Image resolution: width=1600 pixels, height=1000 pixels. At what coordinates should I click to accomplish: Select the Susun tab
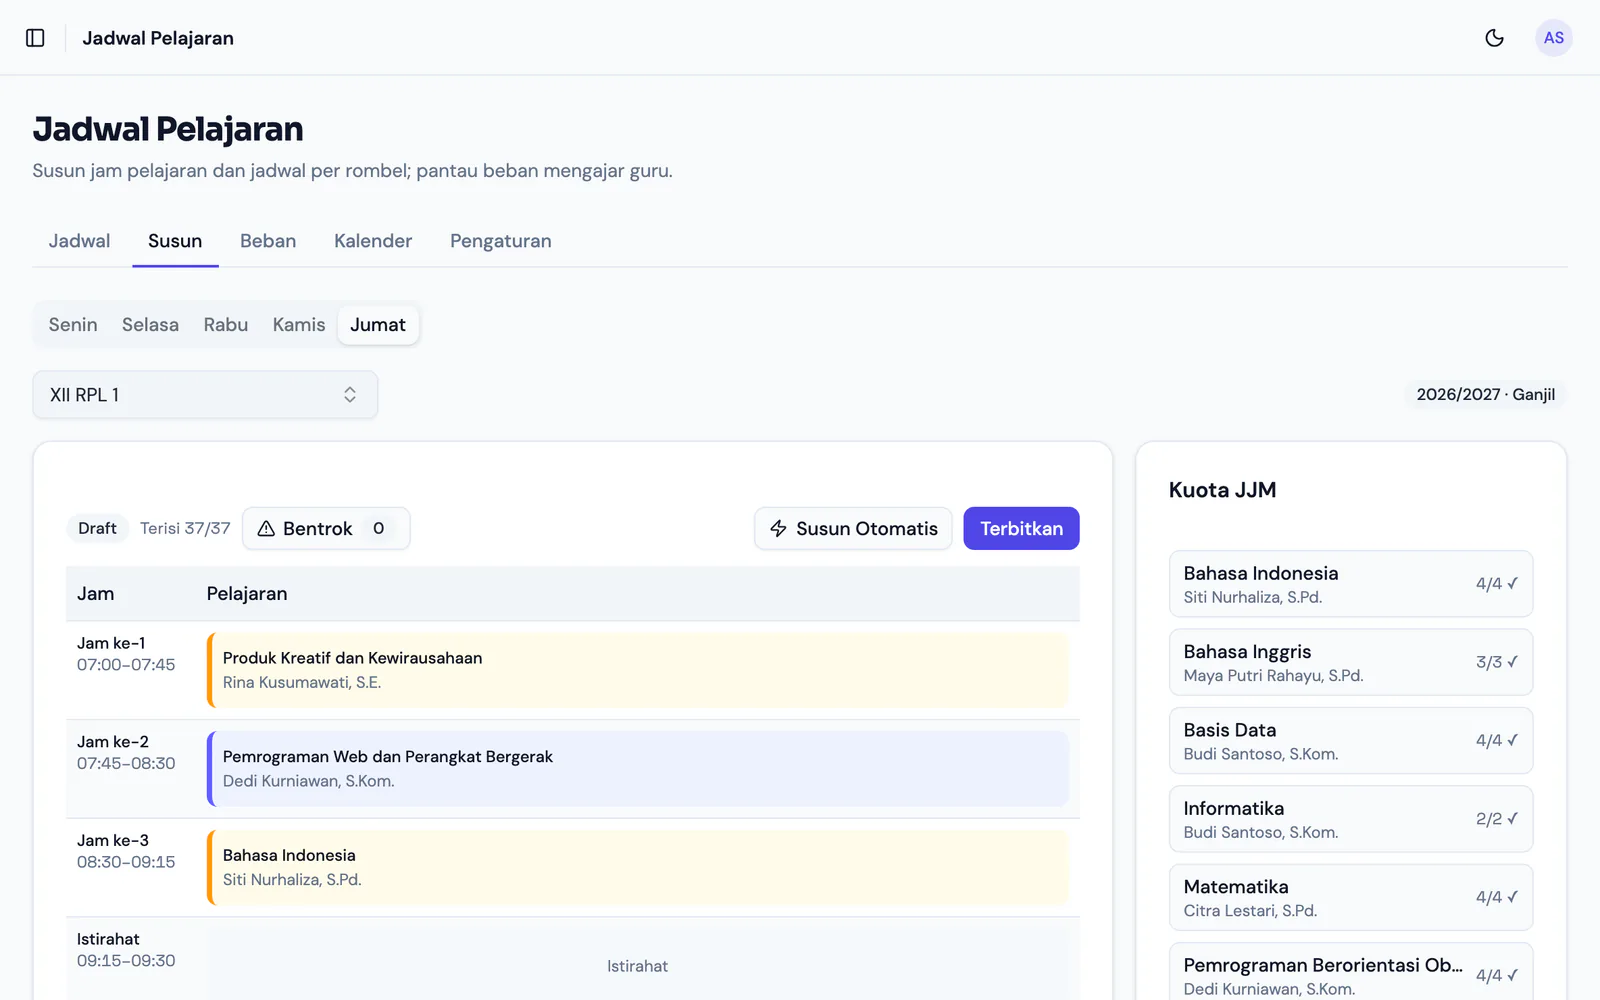tap(175, 241)
